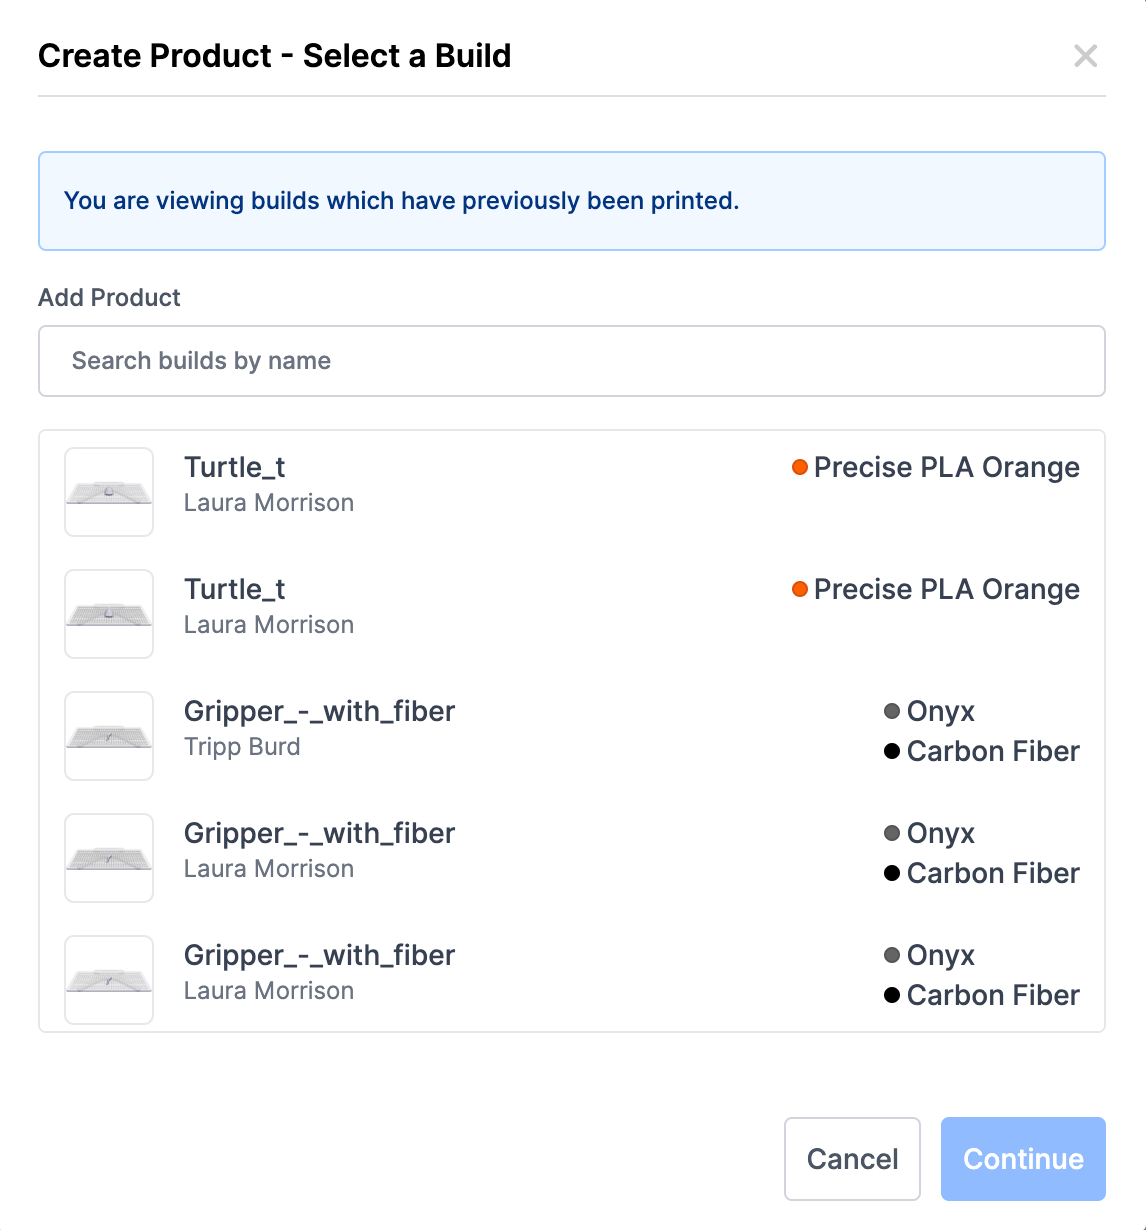Close the Create Product dialog
Screen dimensions: 1146x1230
(1085, 56)
